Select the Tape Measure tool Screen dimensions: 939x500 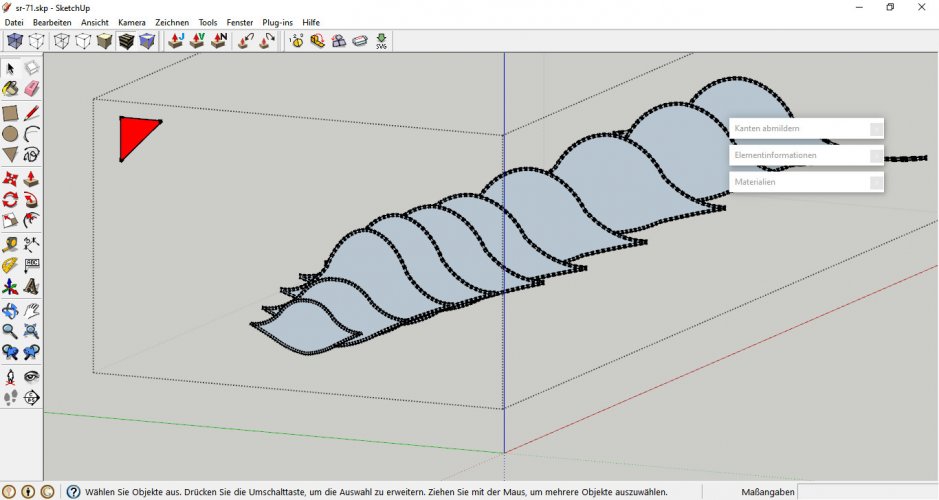coord(10,244)
